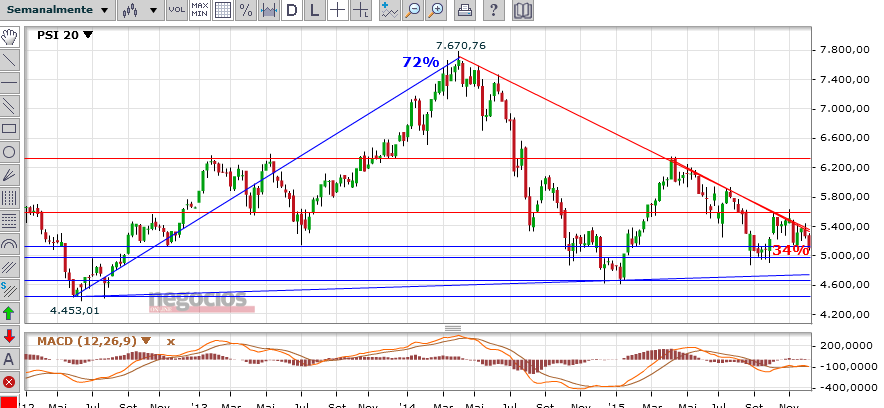Select the diagonal trend line tool
Image resolution: width=884 pixels, height=408 pixels.
click(x=9, y=60)
